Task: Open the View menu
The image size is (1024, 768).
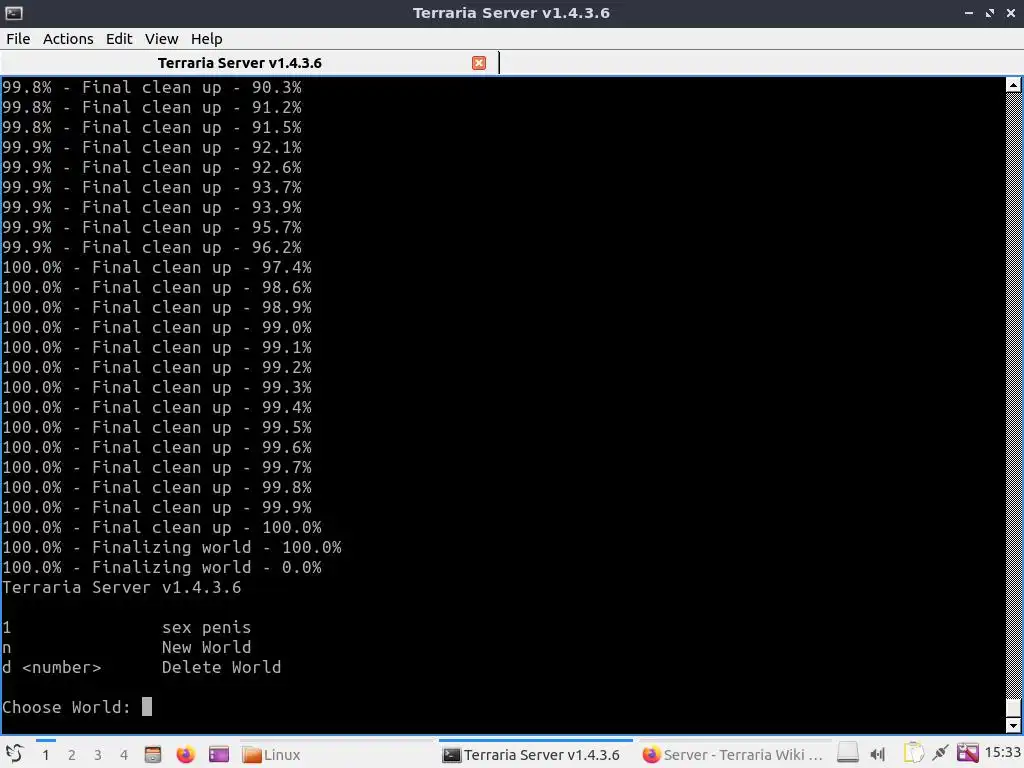Action: coord(161,39)
